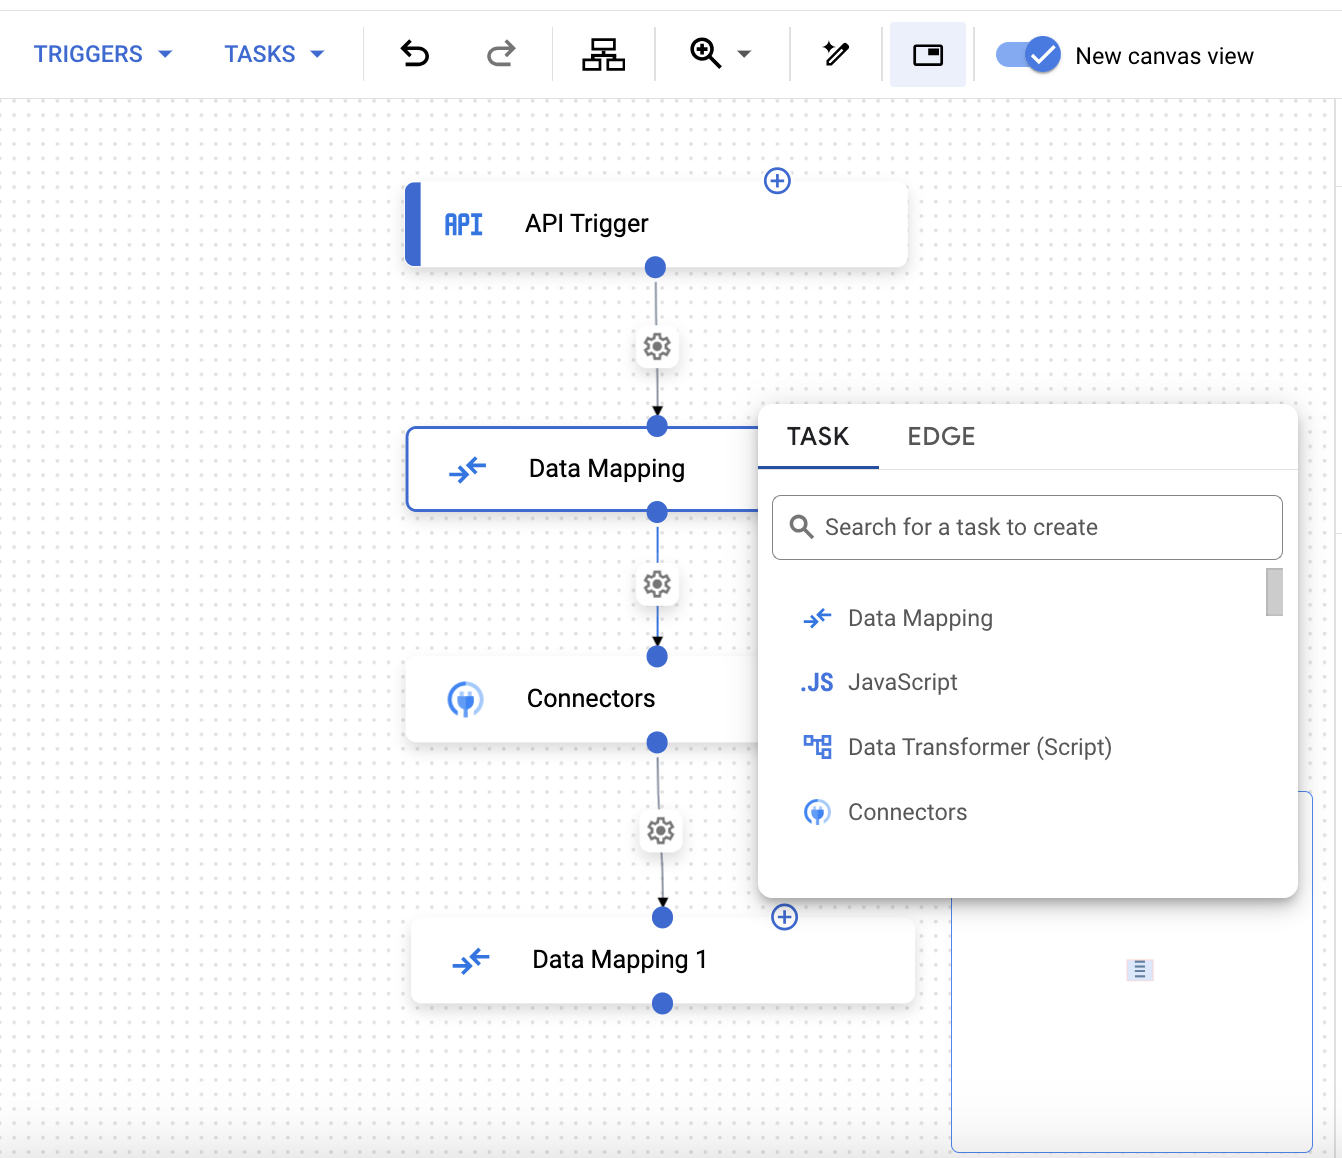Screen dimensions: 1342x1158
Task: Click the task list scrollbar thumb
Action: coord(1274,592)
